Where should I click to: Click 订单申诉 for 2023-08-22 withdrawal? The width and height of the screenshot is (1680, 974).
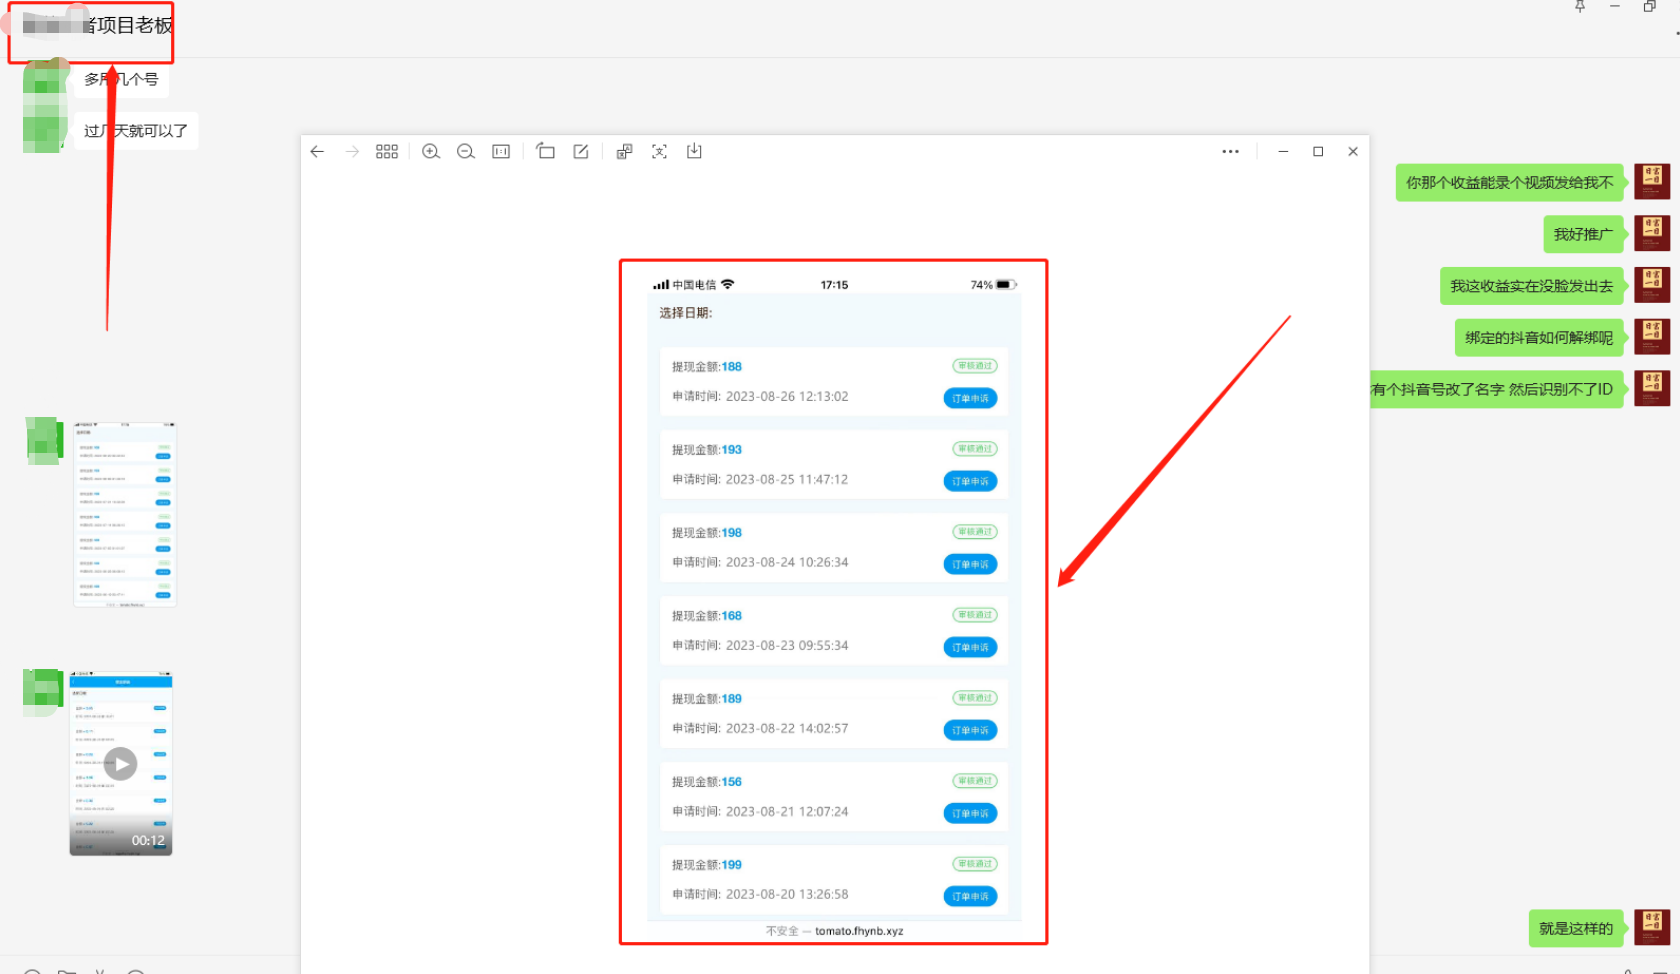[970, 730]
